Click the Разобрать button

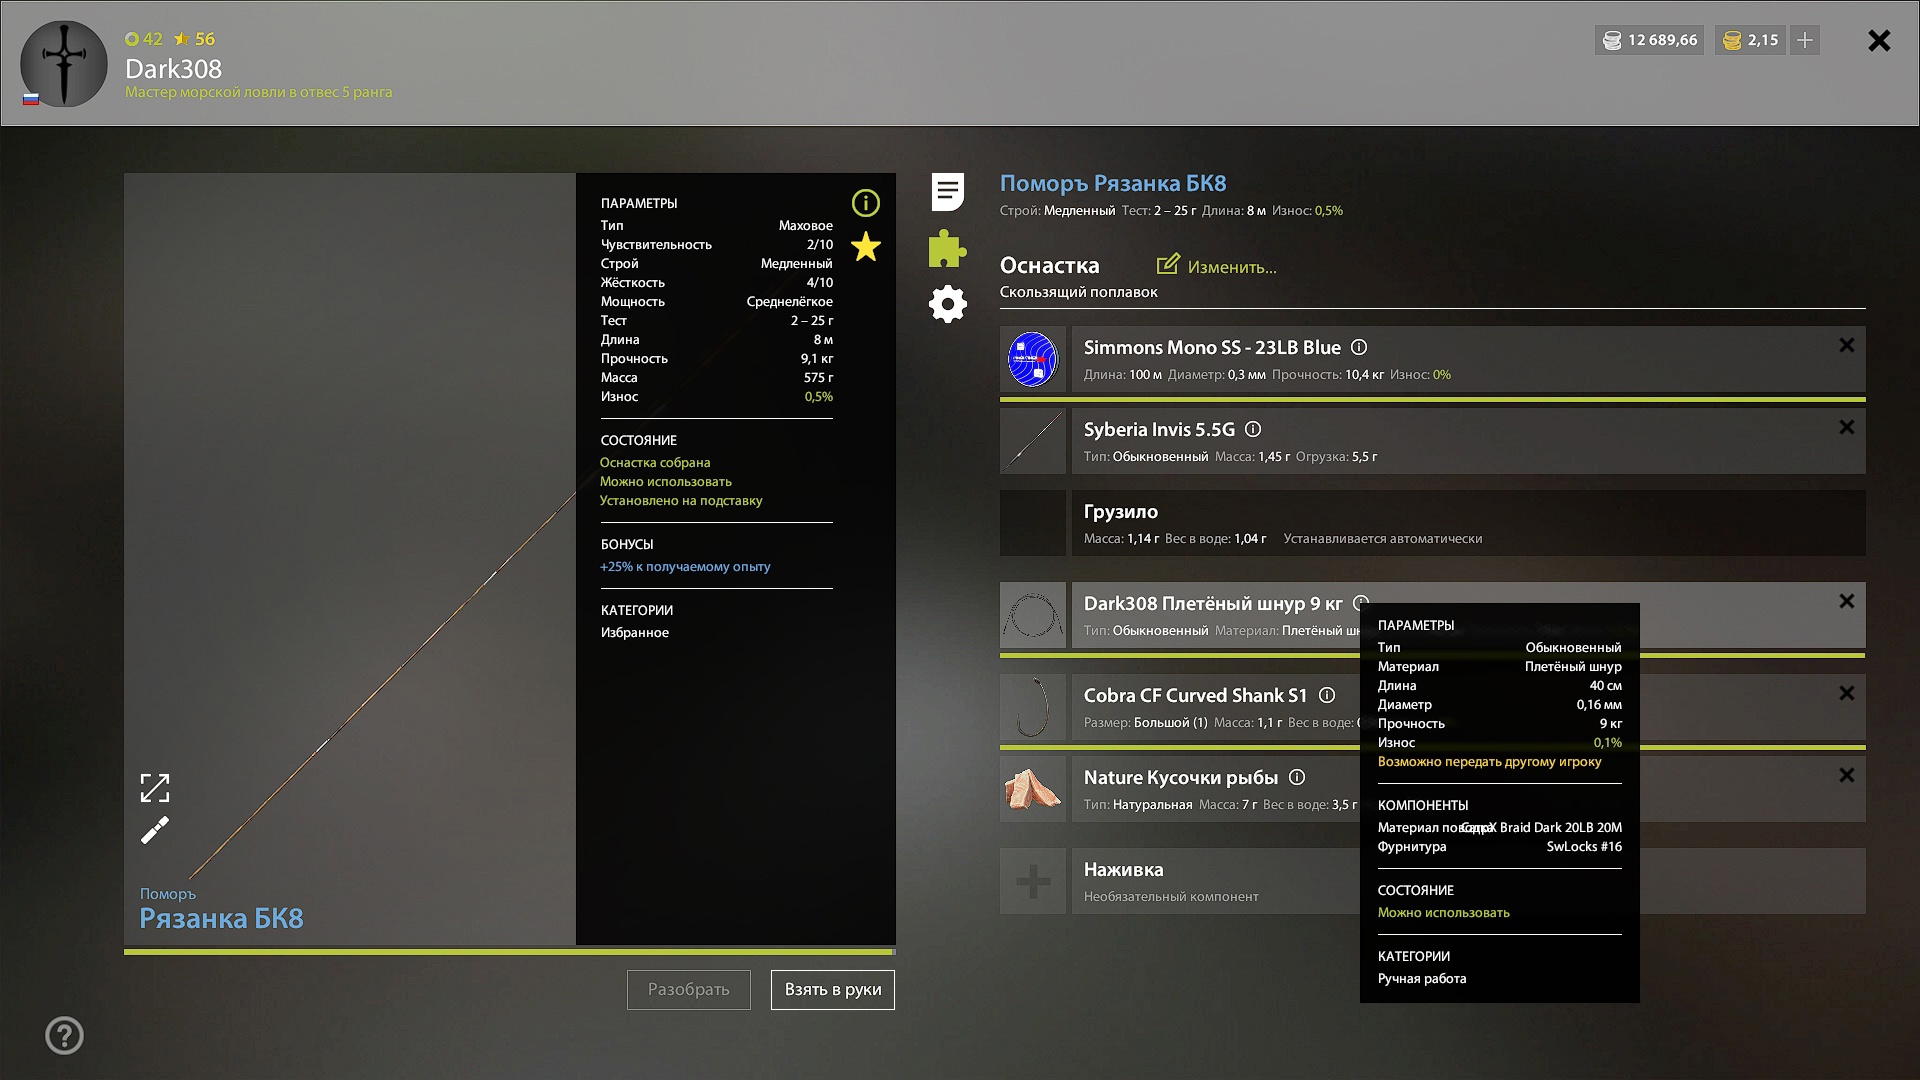pos(689,990)
